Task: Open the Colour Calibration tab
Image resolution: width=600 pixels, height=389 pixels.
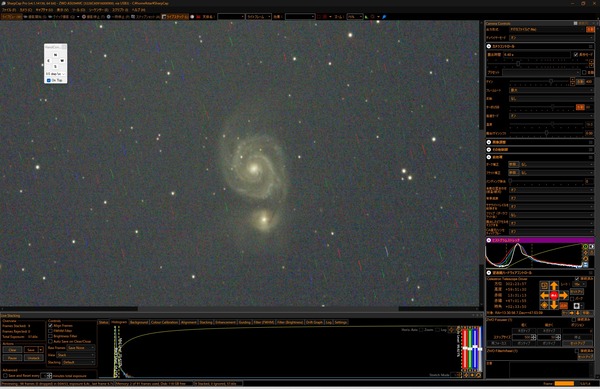Action: click(164, 322)
